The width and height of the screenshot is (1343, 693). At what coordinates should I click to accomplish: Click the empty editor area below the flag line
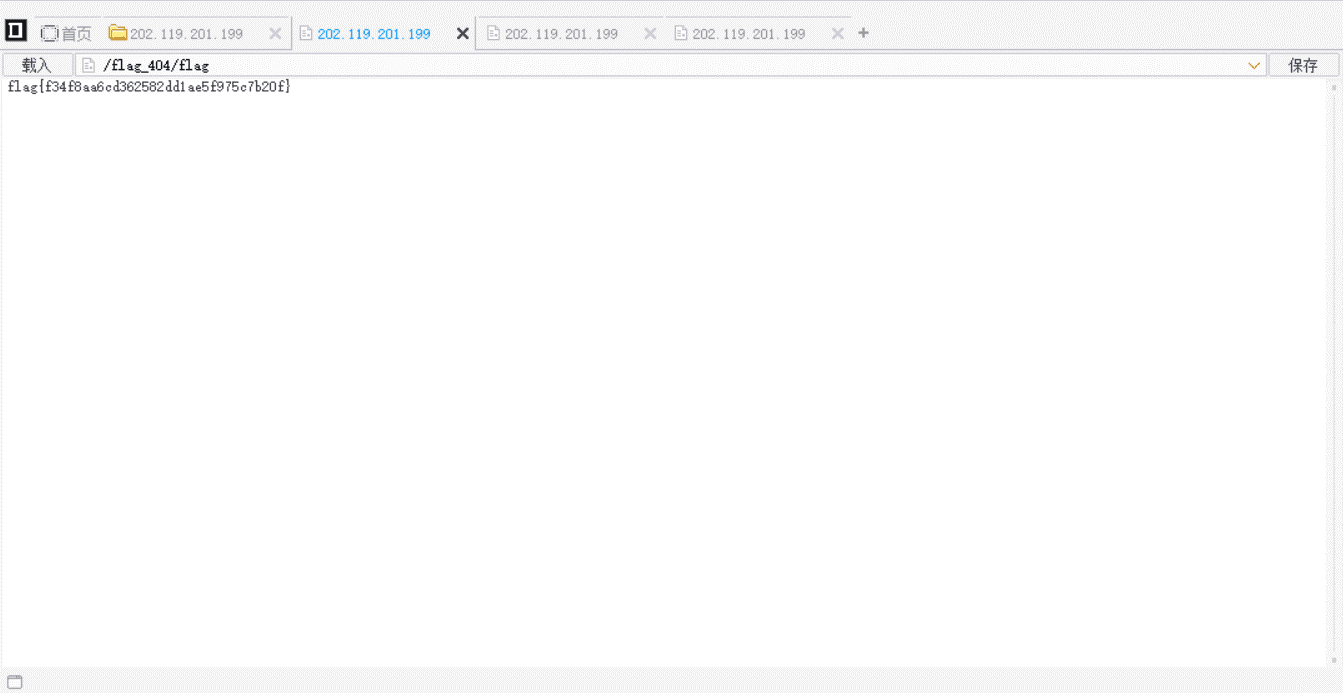(664, 380)
